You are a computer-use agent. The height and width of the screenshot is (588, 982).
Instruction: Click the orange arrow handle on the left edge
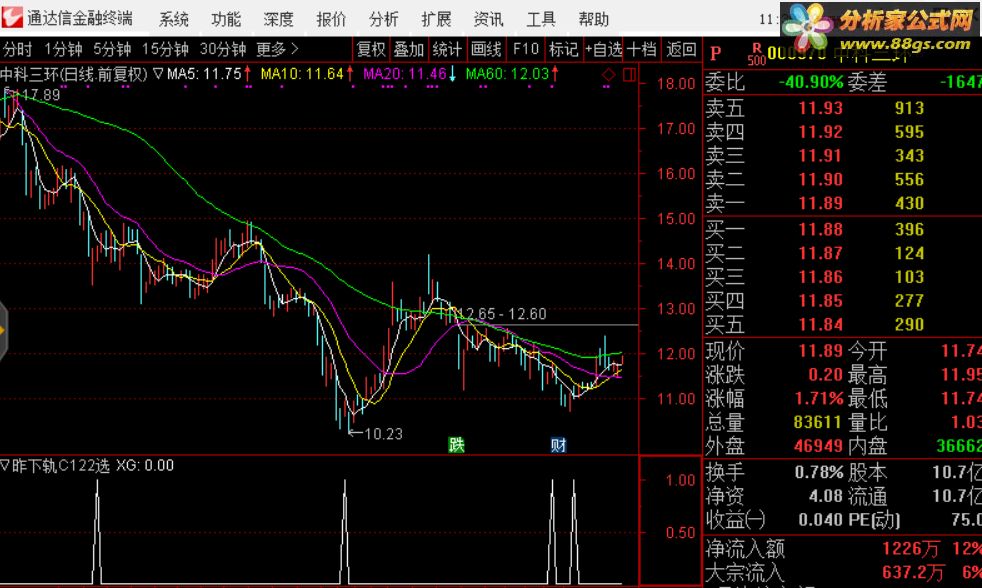(x=3, y=331)
